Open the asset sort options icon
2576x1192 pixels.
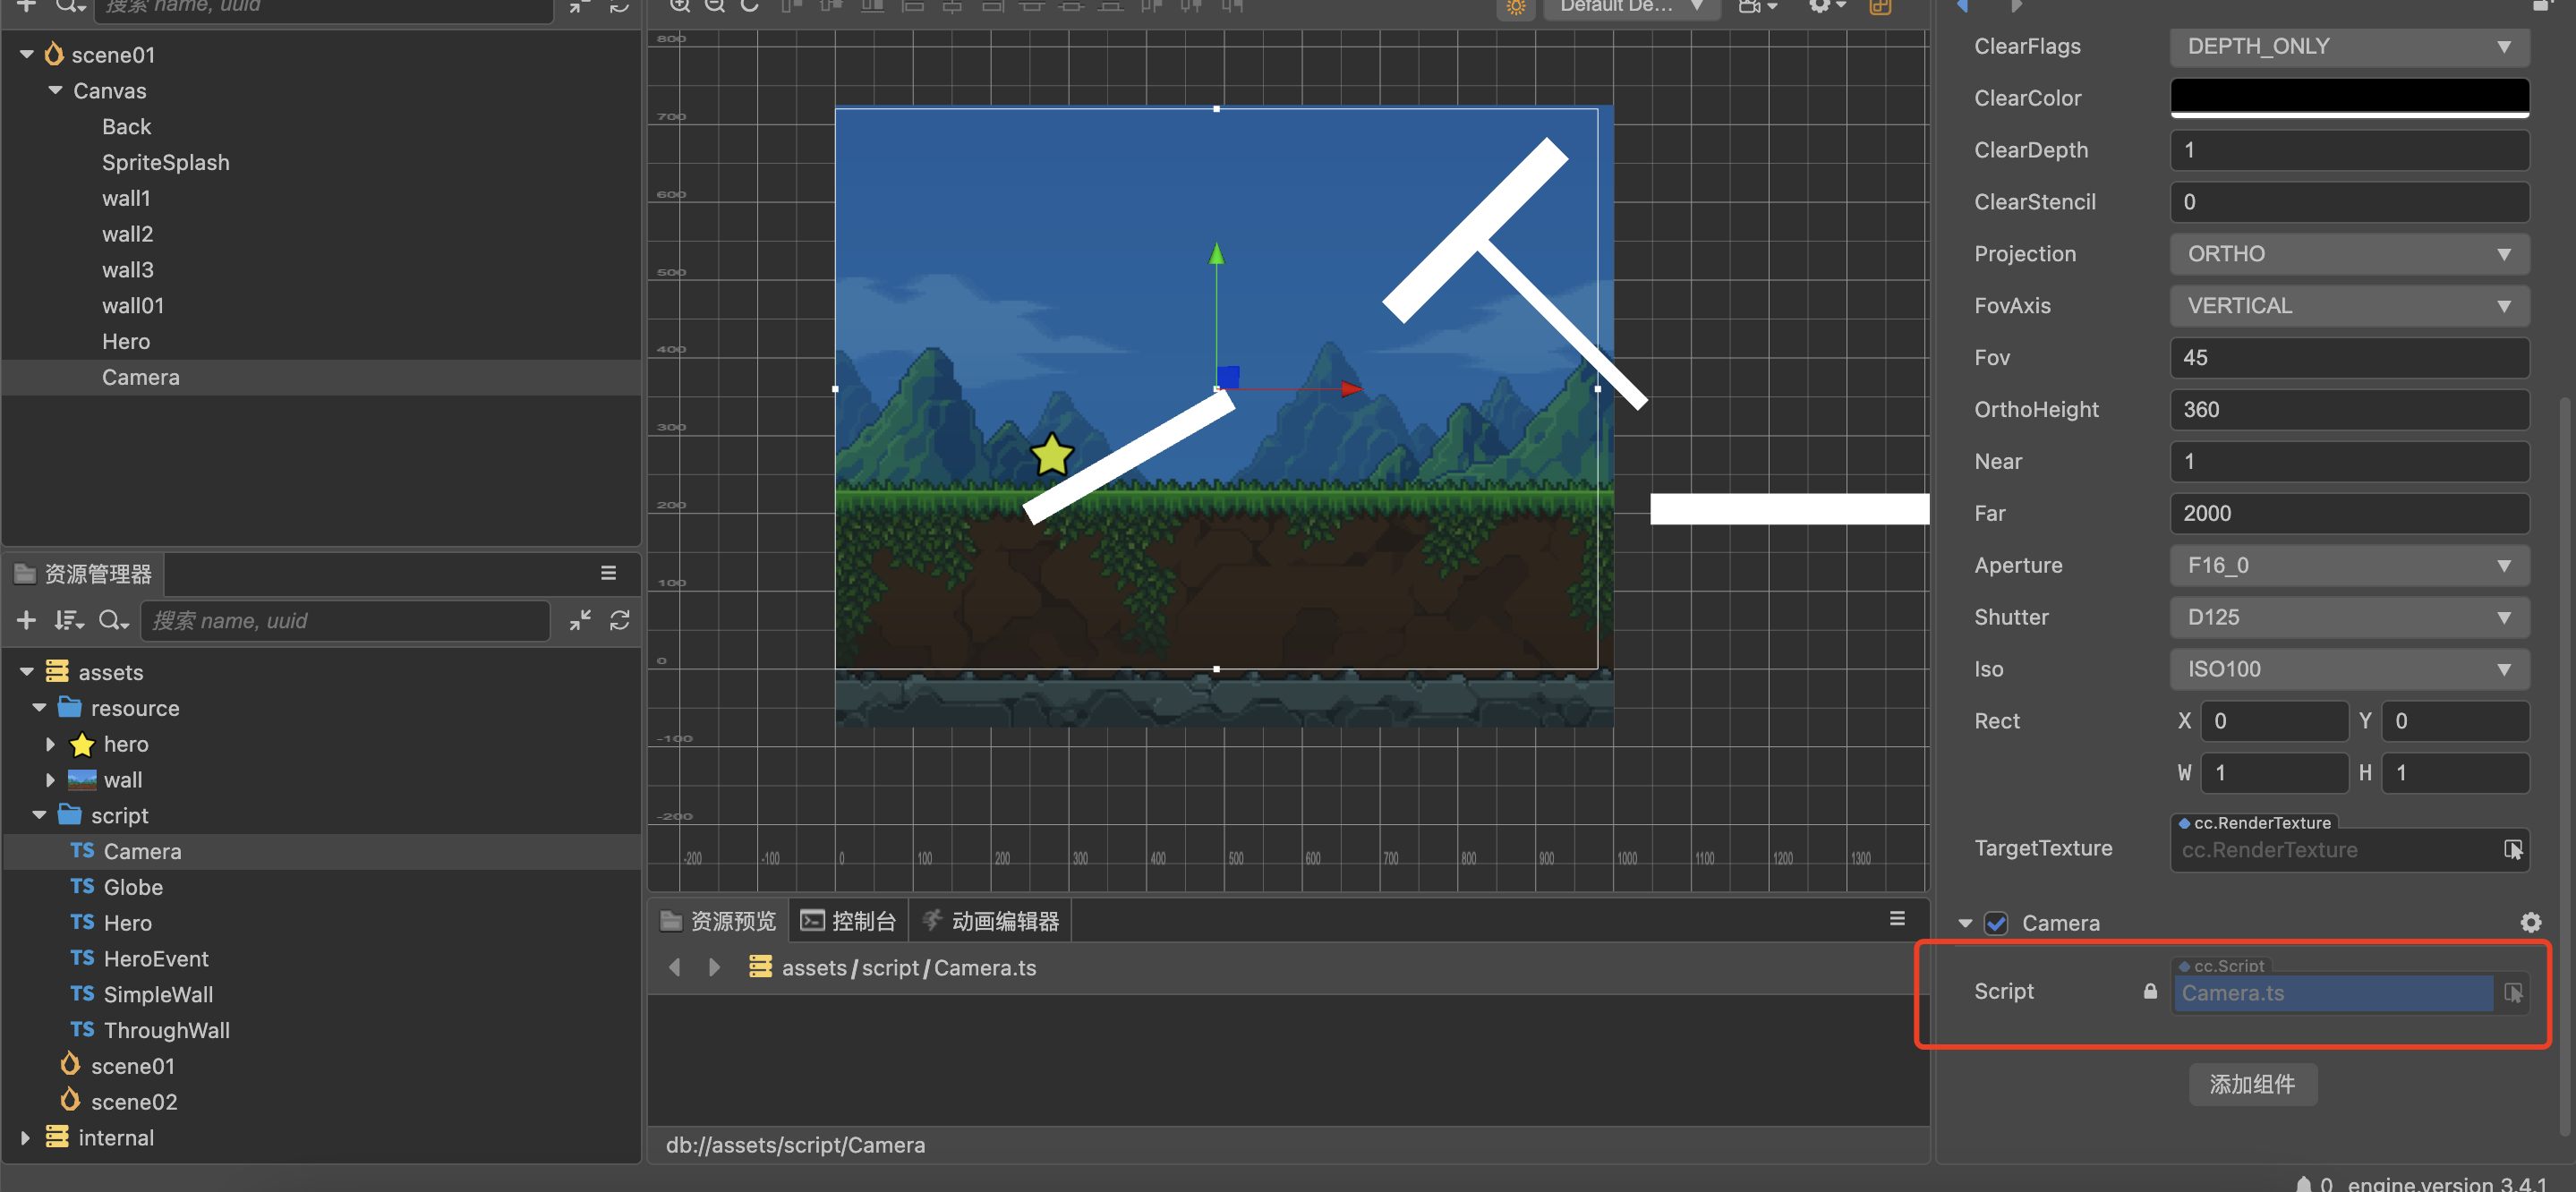pos(68,621)
